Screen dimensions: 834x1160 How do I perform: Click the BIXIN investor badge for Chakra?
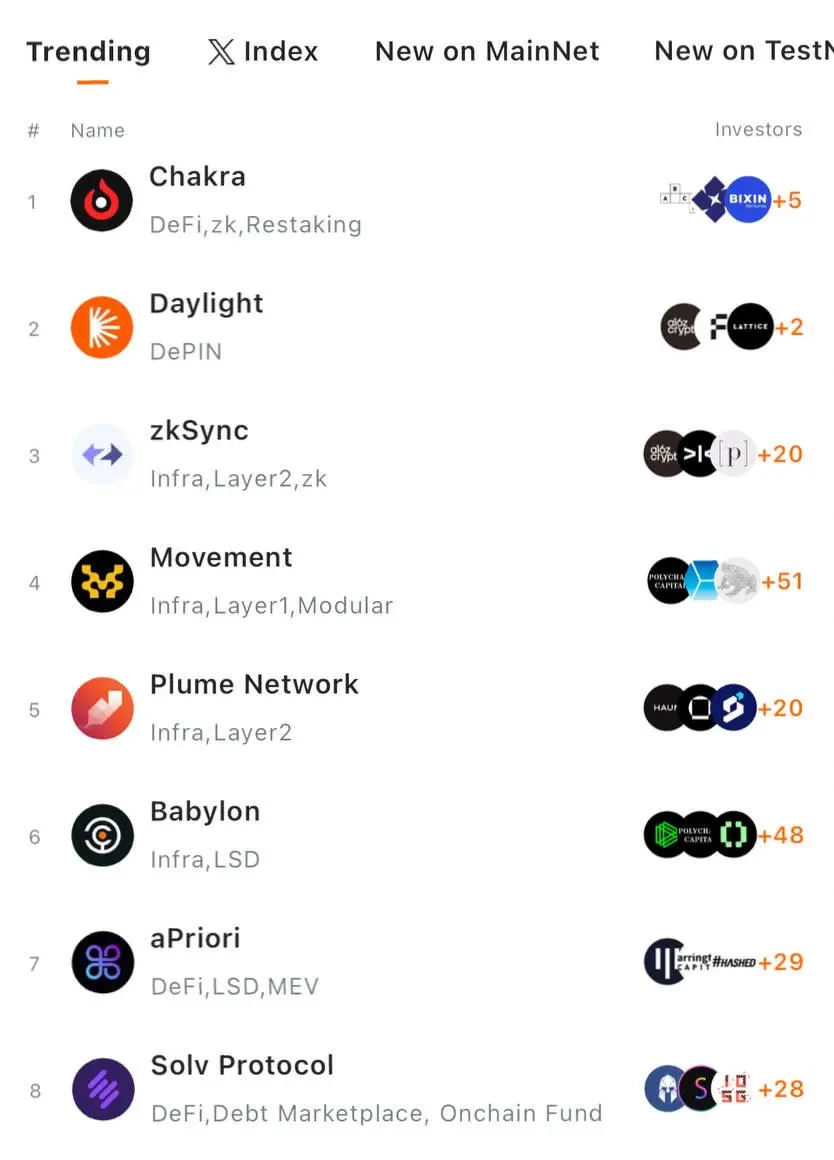click(x=747, y=199)
